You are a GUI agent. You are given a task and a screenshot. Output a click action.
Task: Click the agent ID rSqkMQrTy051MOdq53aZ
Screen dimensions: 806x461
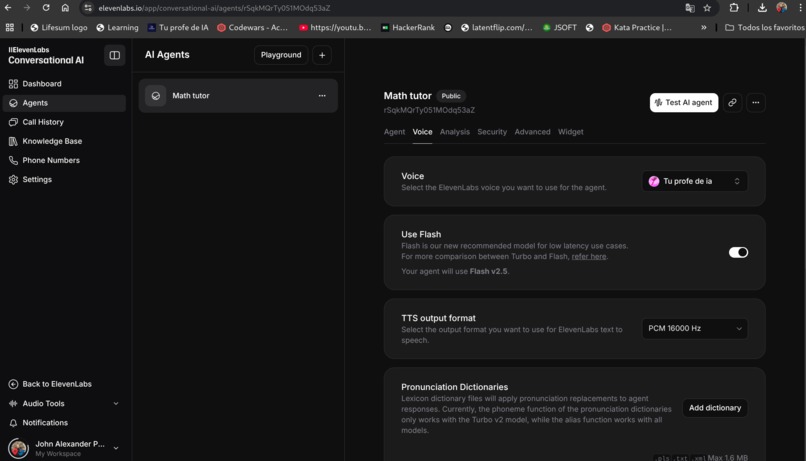coord(429,110)
